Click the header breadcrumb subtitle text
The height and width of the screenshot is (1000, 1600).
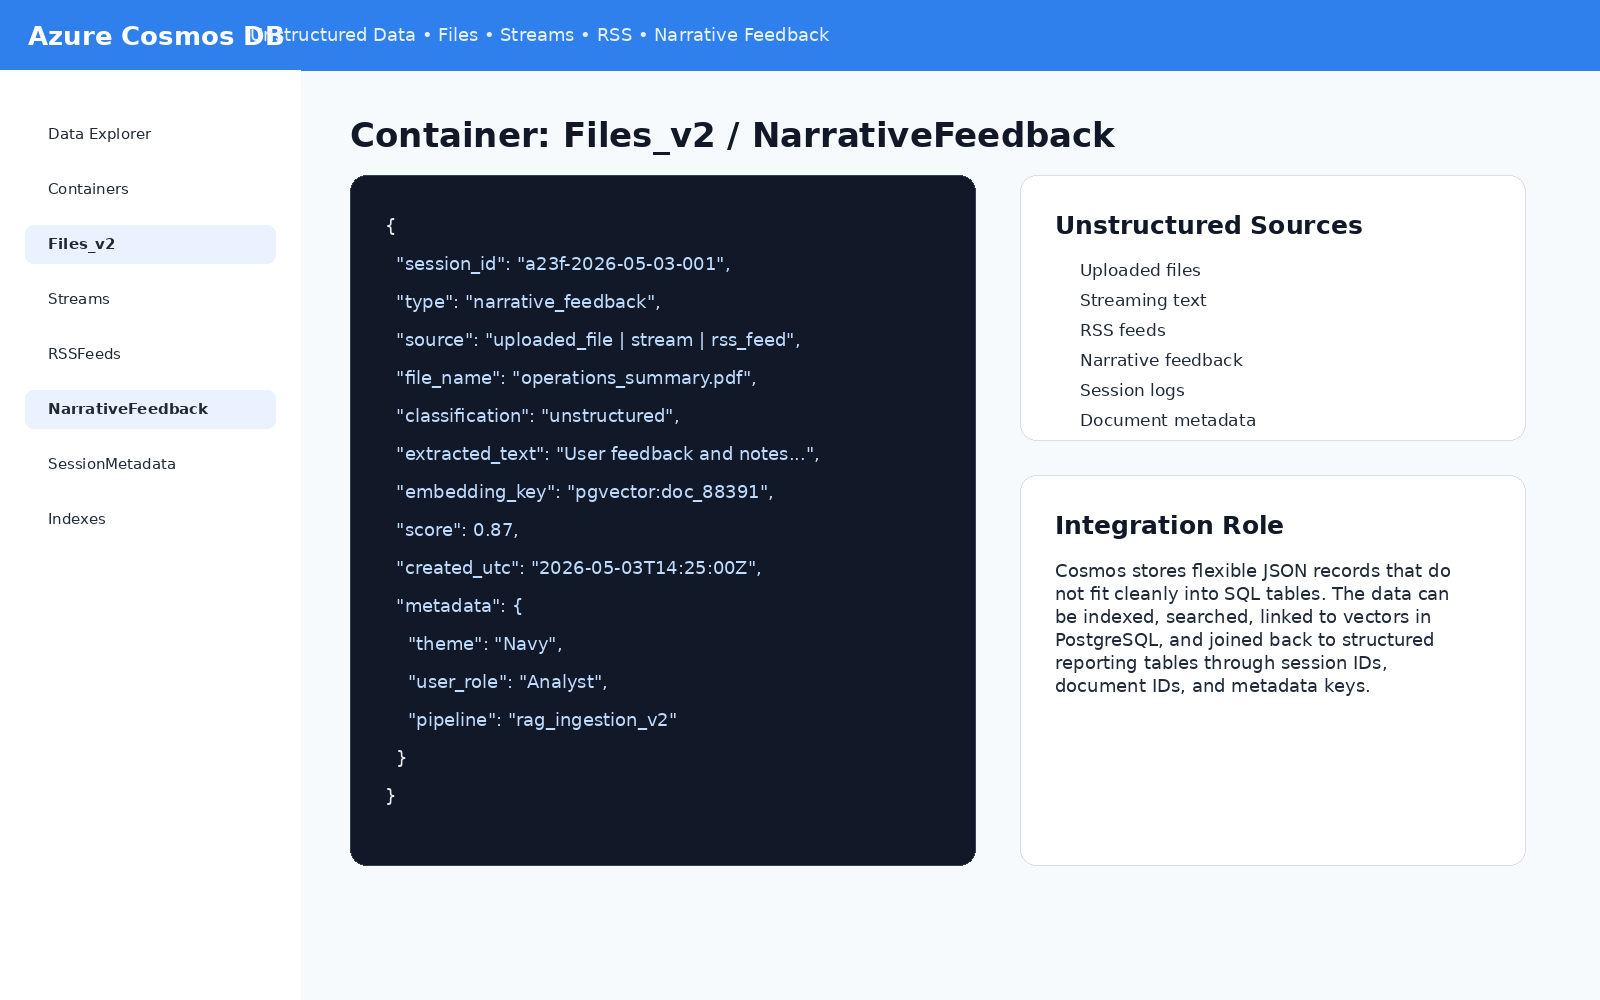540,35
